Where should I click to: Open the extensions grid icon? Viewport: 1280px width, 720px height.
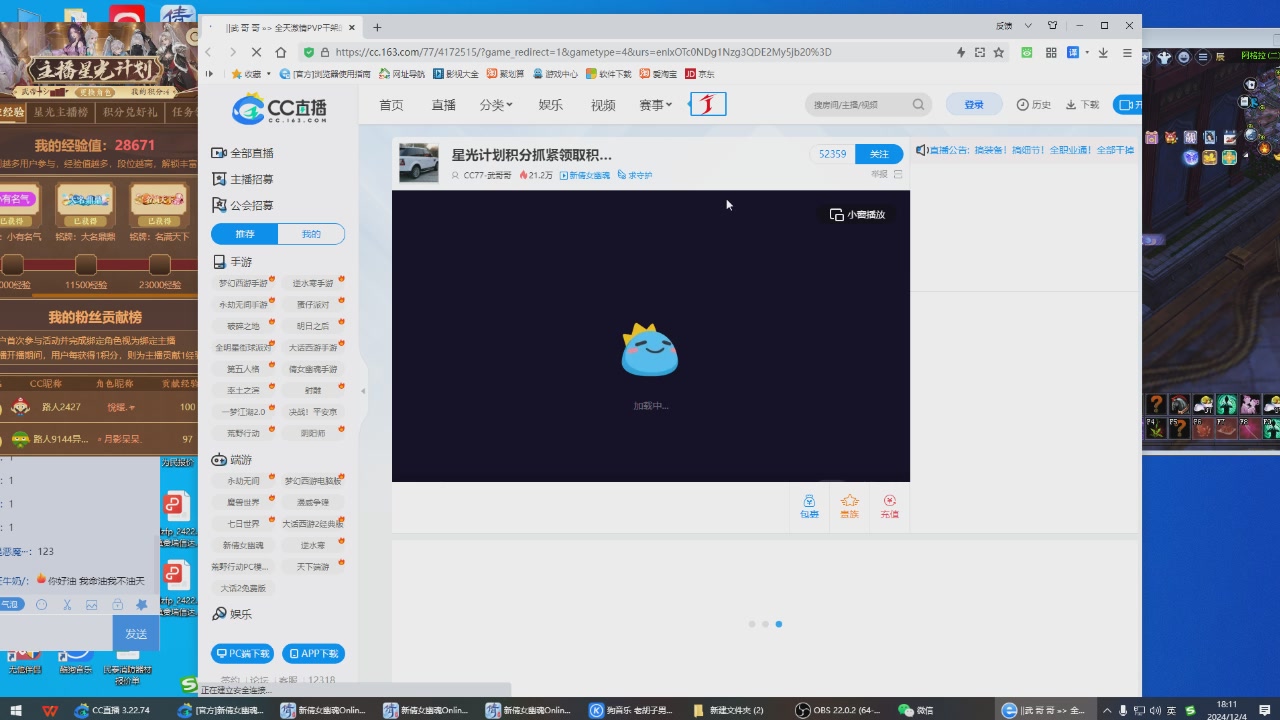pyautogui.click(x=1051, y=52)
